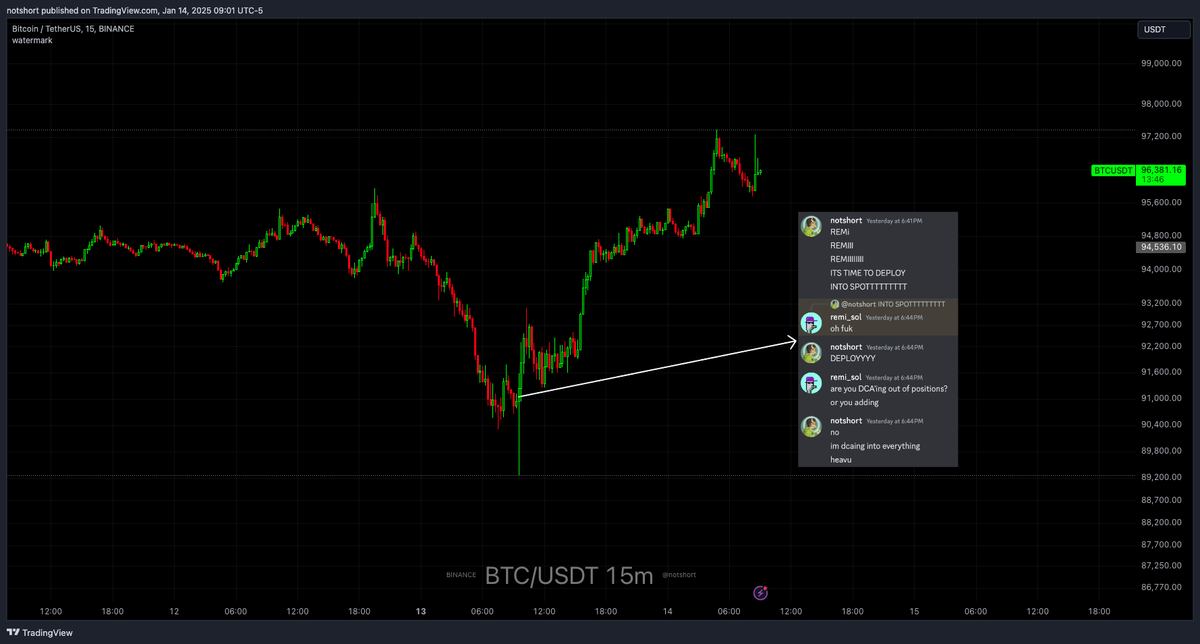Click the 'watermark' indicator label

[x=32, y=40]
